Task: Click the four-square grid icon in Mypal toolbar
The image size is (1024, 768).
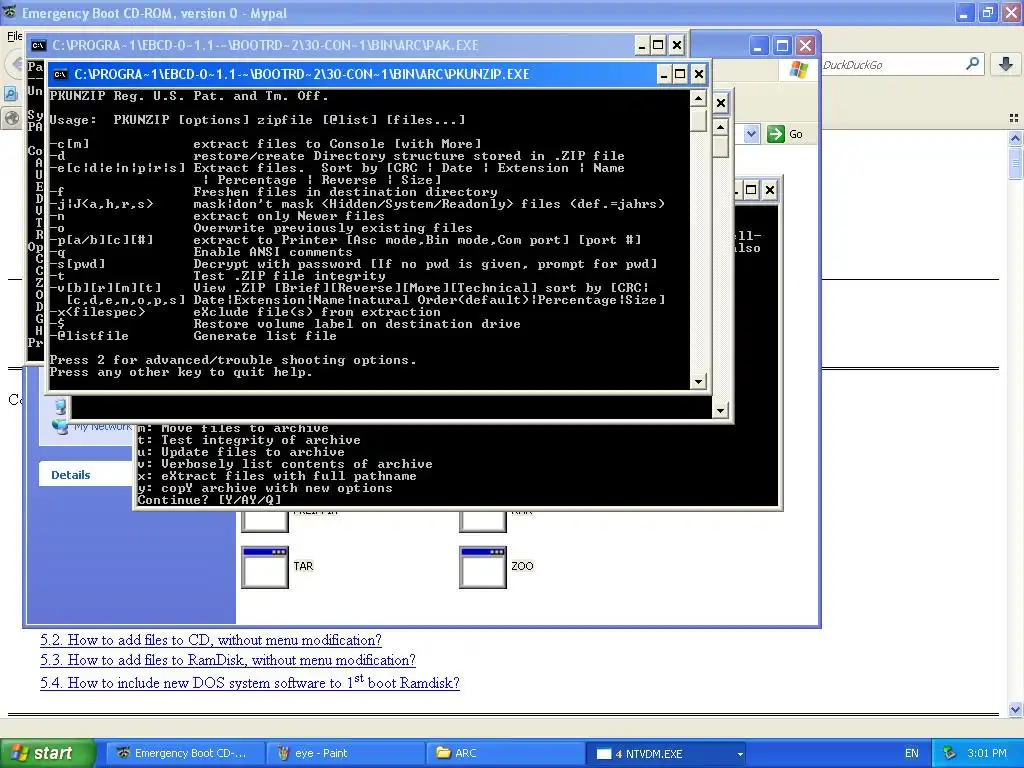Action: click(1014, 118)
